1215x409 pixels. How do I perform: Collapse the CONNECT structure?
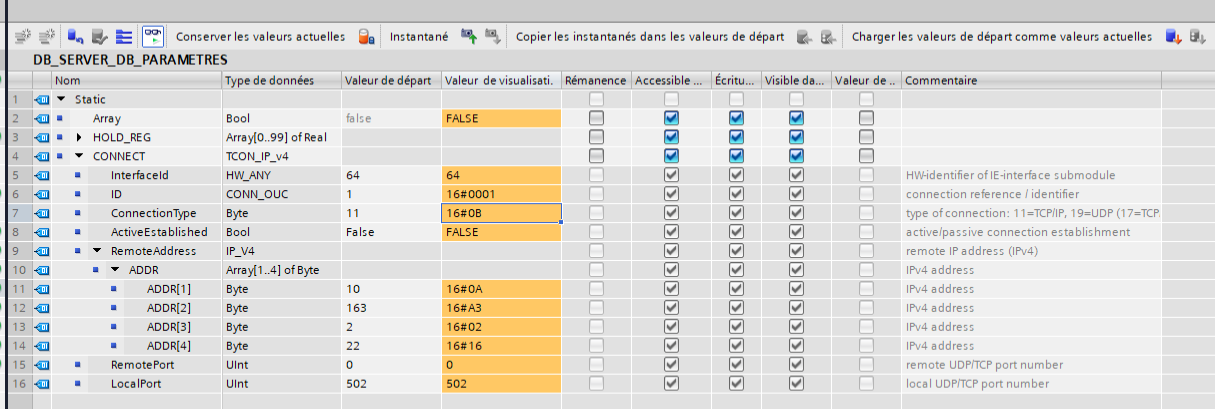tap(80, 156)
